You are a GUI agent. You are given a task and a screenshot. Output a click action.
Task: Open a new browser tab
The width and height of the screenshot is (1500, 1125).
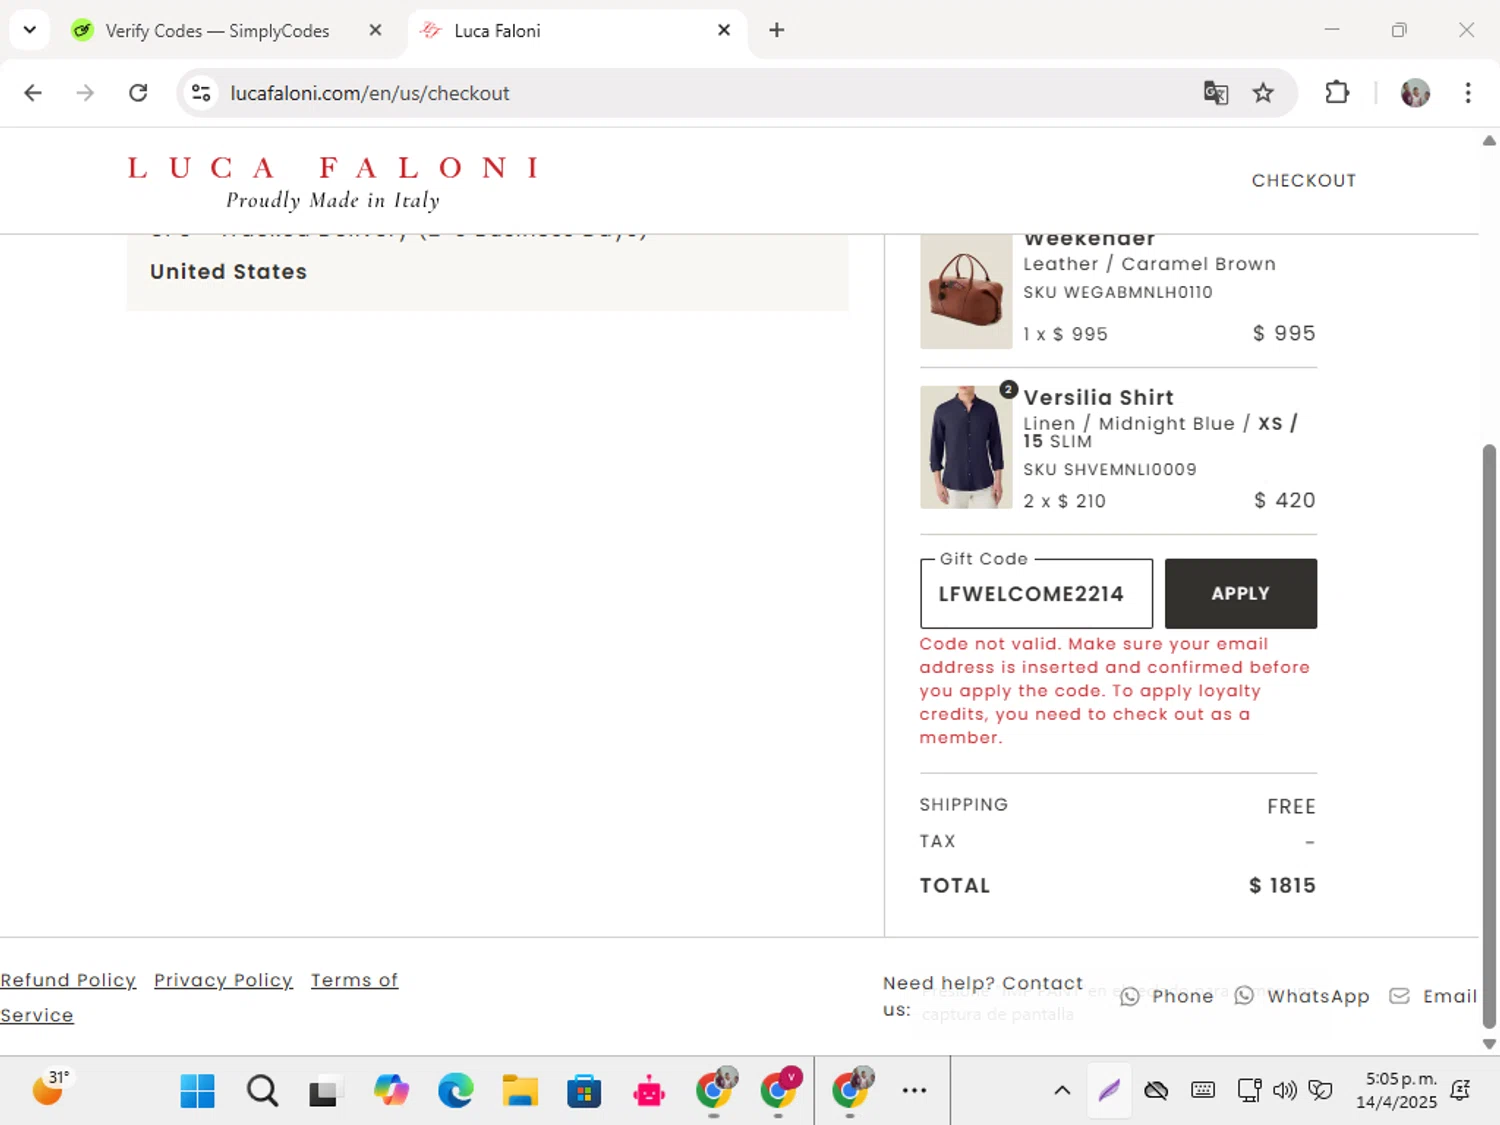point(777,30)
